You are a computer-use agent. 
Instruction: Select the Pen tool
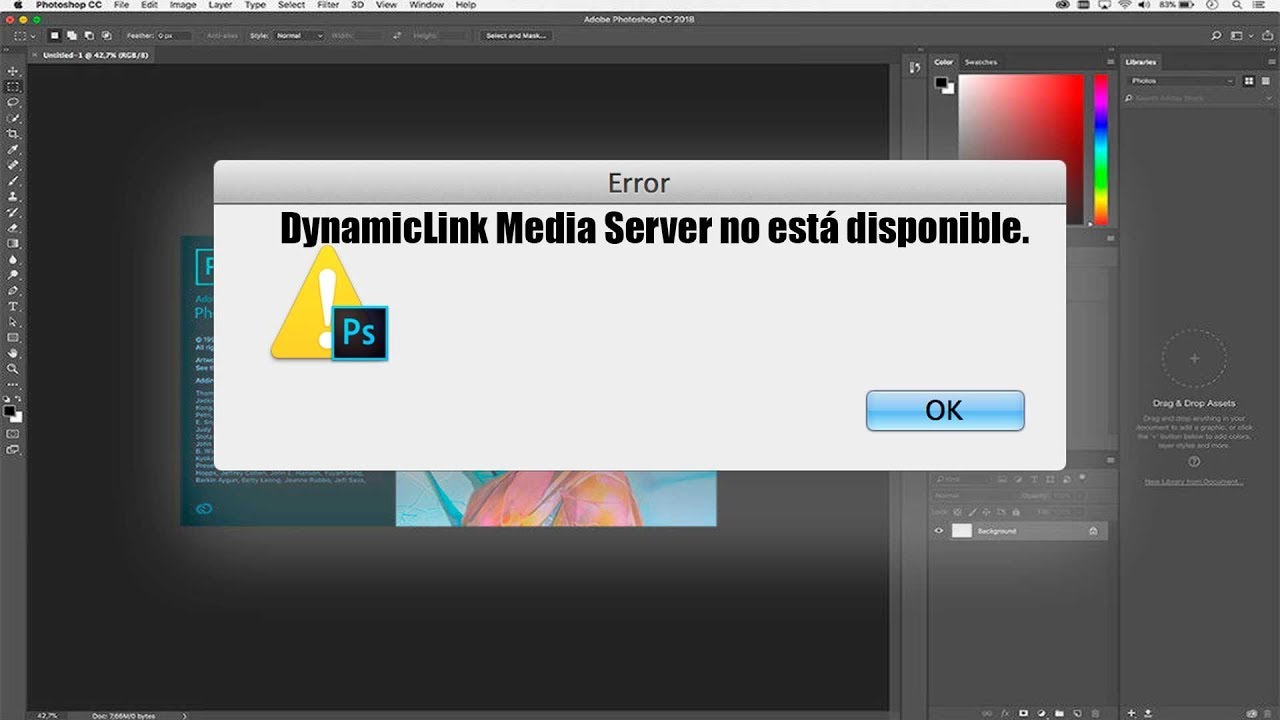(13, 290)
